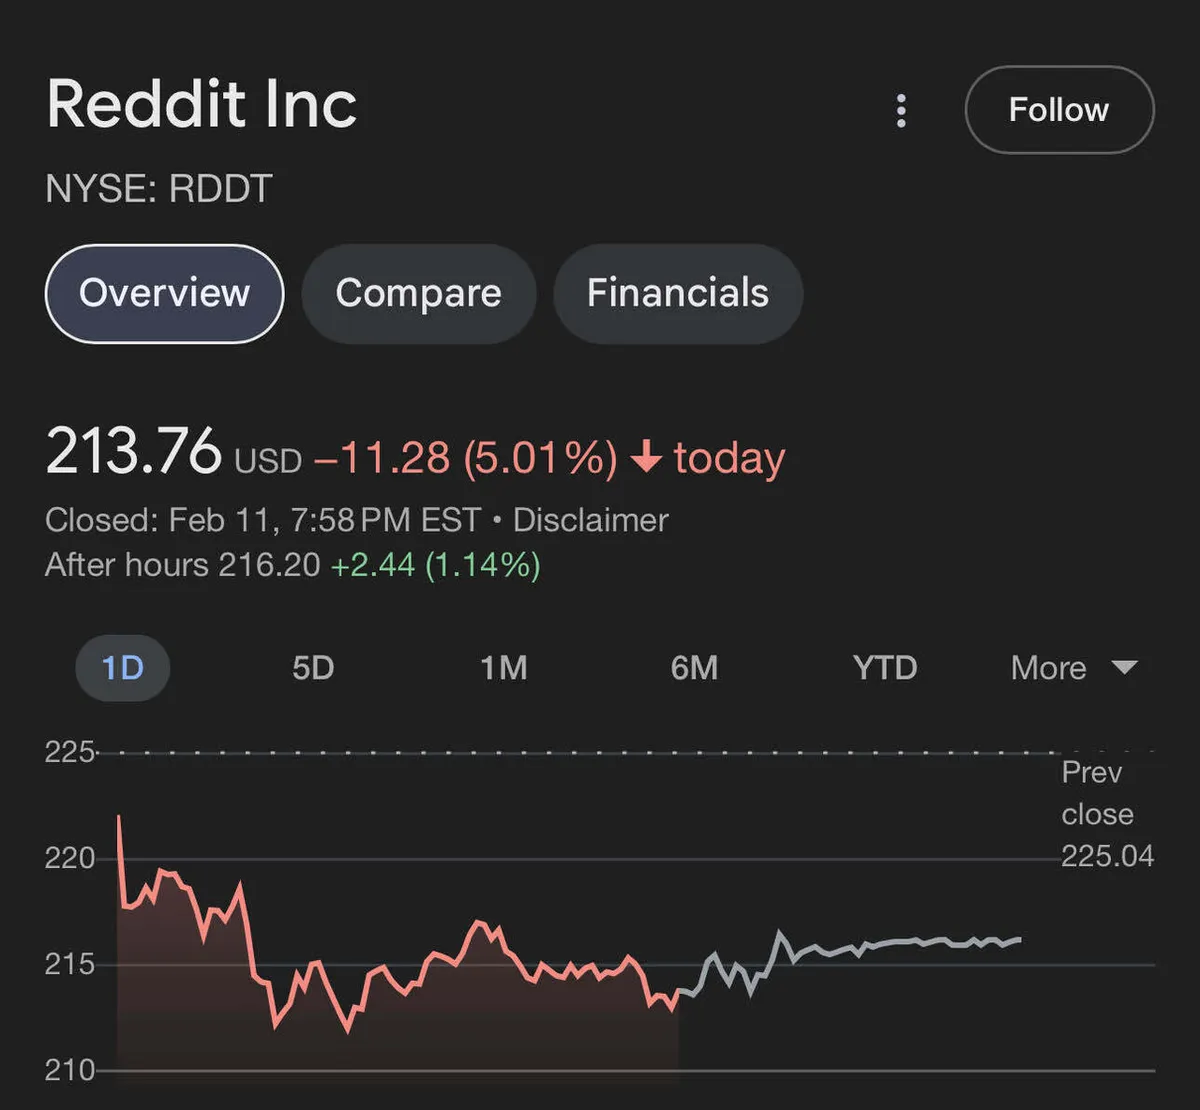Click the More dropdown arrow
The height and width of the screenshot is (1110, 1200).
pos(1125,667)
